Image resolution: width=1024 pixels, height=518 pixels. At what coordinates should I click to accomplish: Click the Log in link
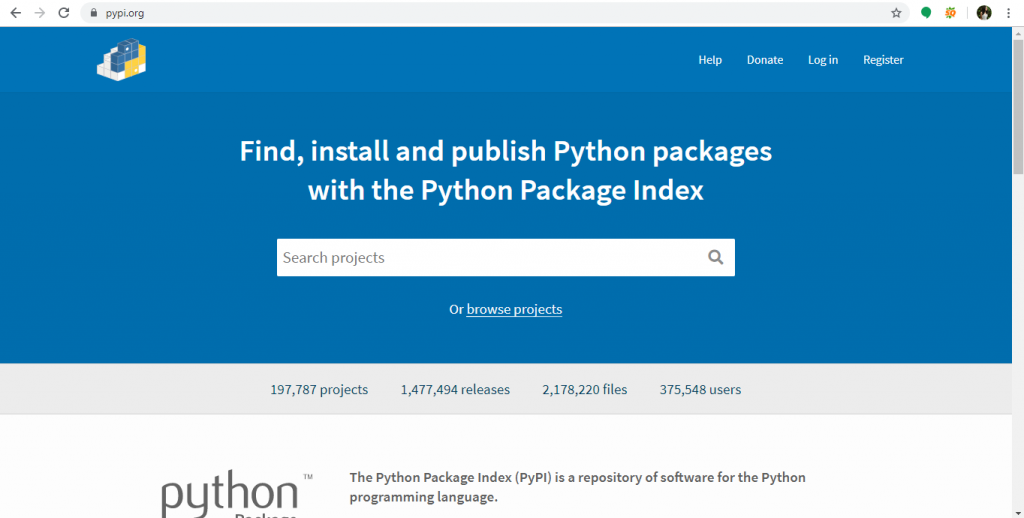pos(823,59)
